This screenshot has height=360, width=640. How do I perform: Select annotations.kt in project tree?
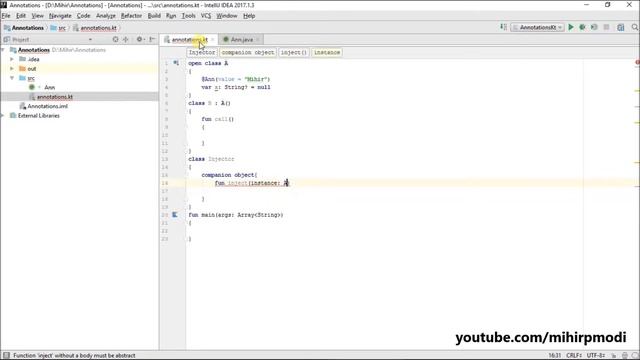55,97
